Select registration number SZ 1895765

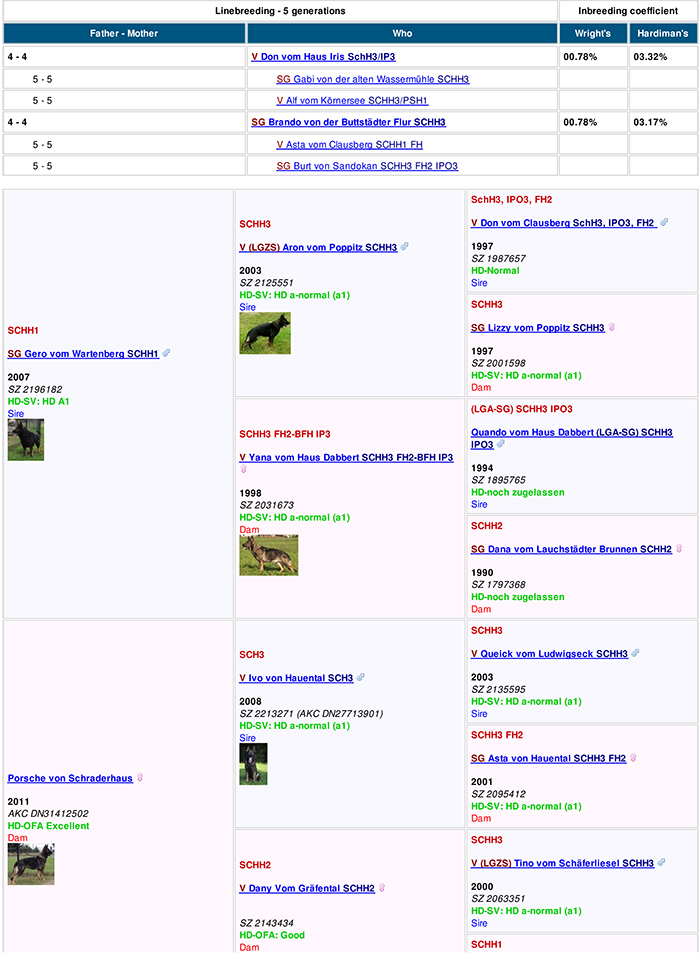click(x=499, y=480)
